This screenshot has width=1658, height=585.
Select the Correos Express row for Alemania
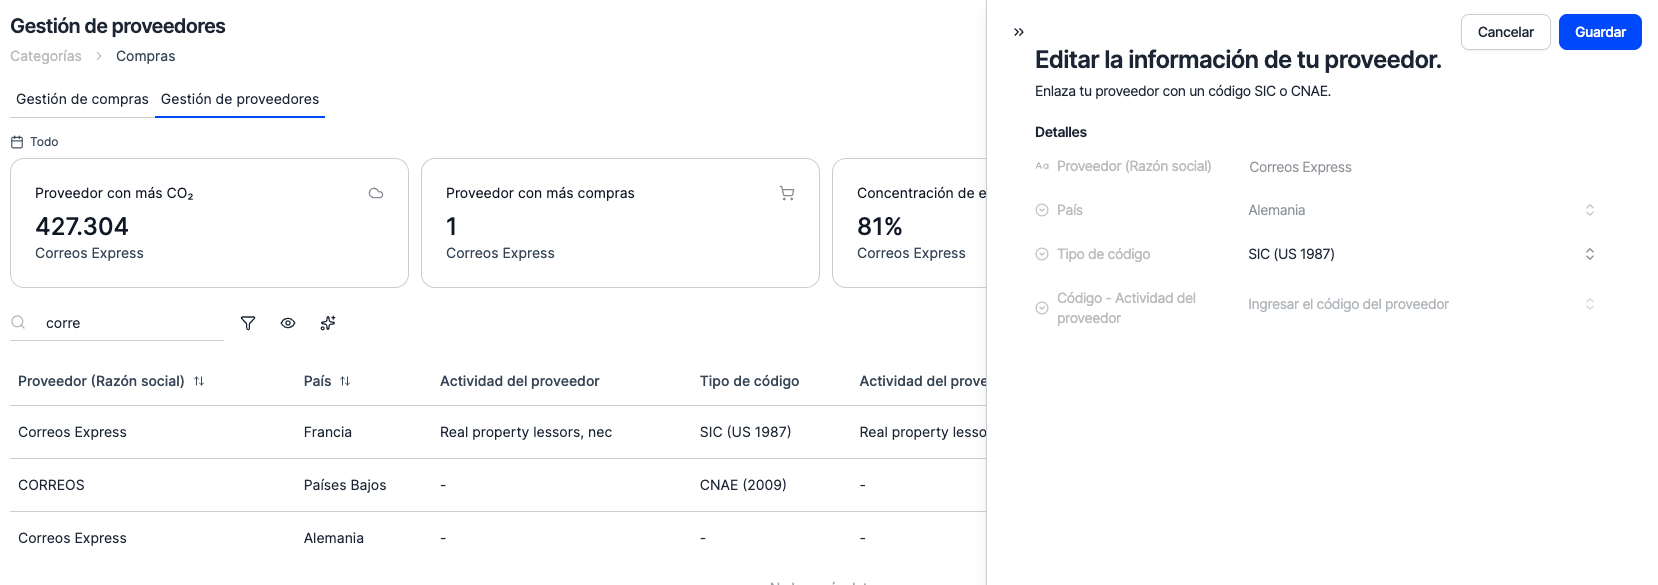tap(498, 538)
